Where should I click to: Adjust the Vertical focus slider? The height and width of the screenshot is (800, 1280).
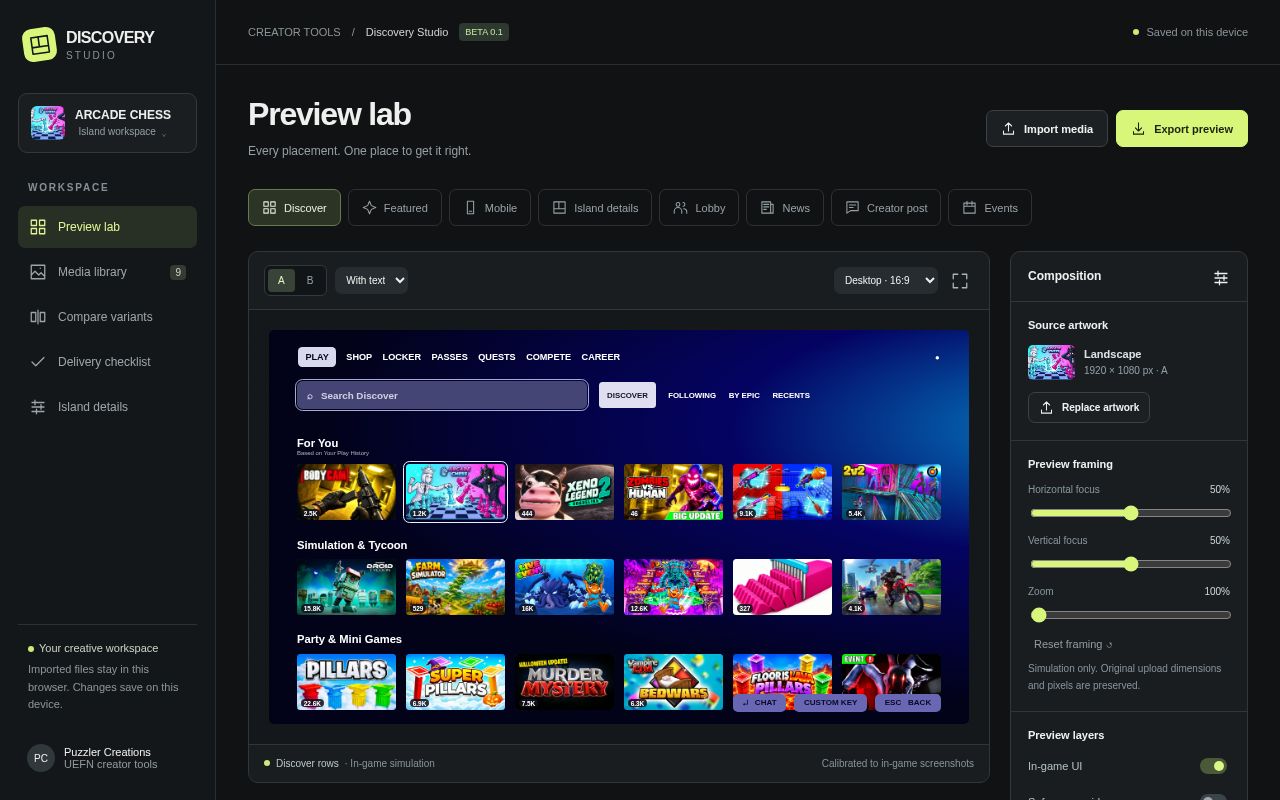pos(1130,564)
